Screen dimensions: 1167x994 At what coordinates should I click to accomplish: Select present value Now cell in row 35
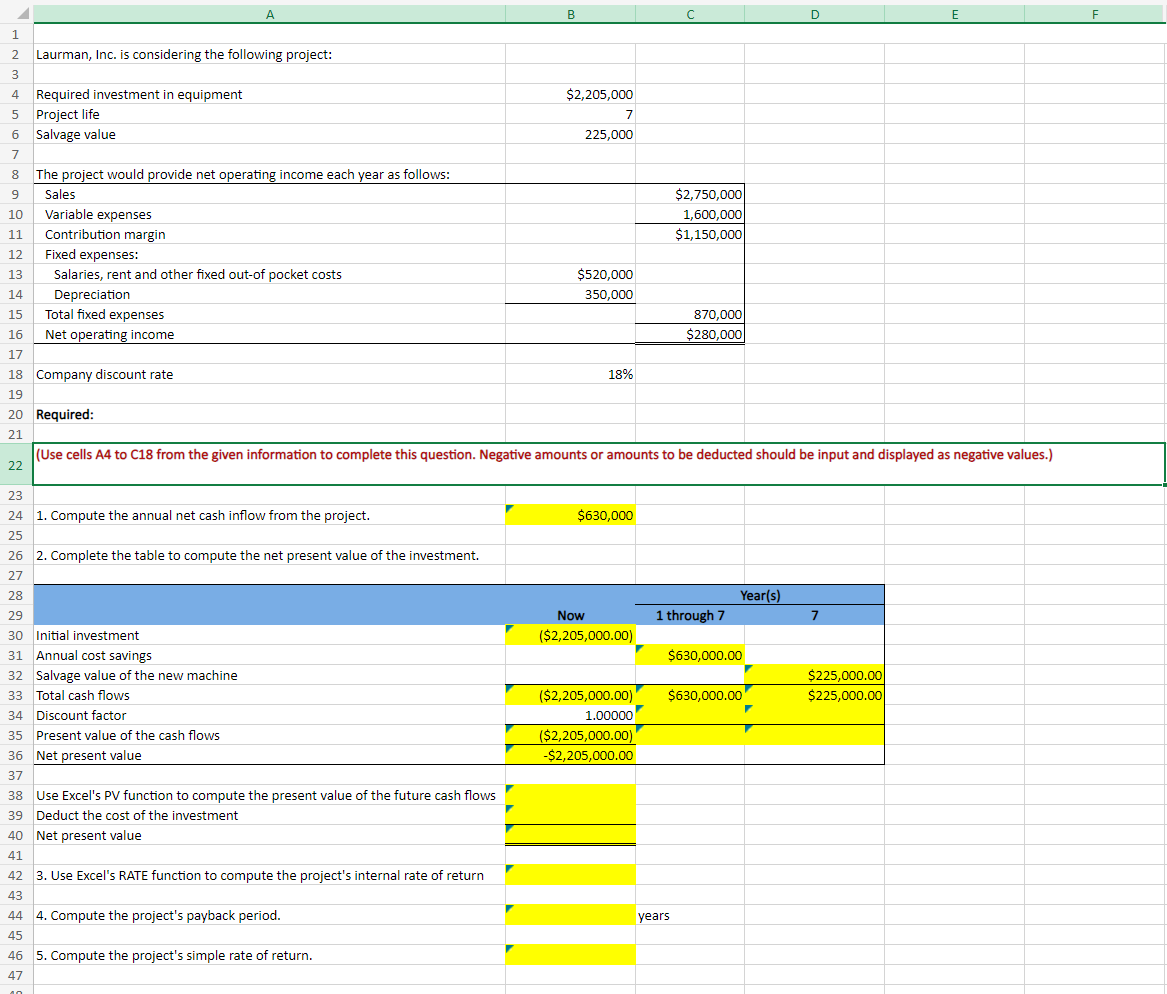point(570,735)
